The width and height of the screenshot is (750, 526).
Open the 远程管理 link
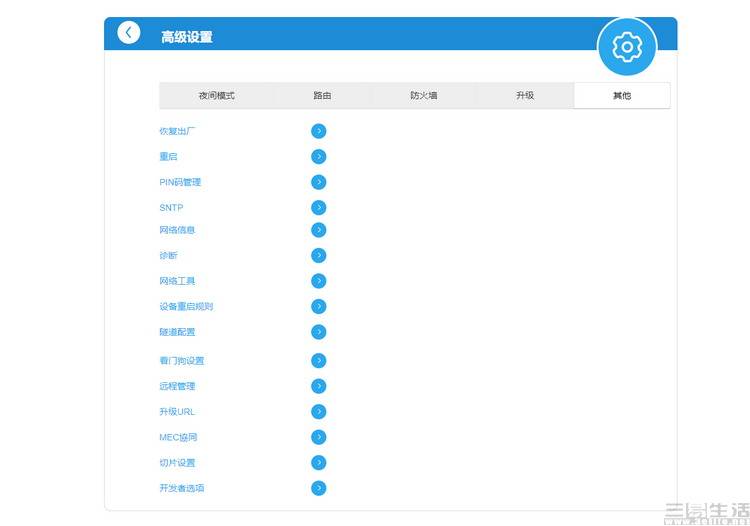[x=177, y=386]
